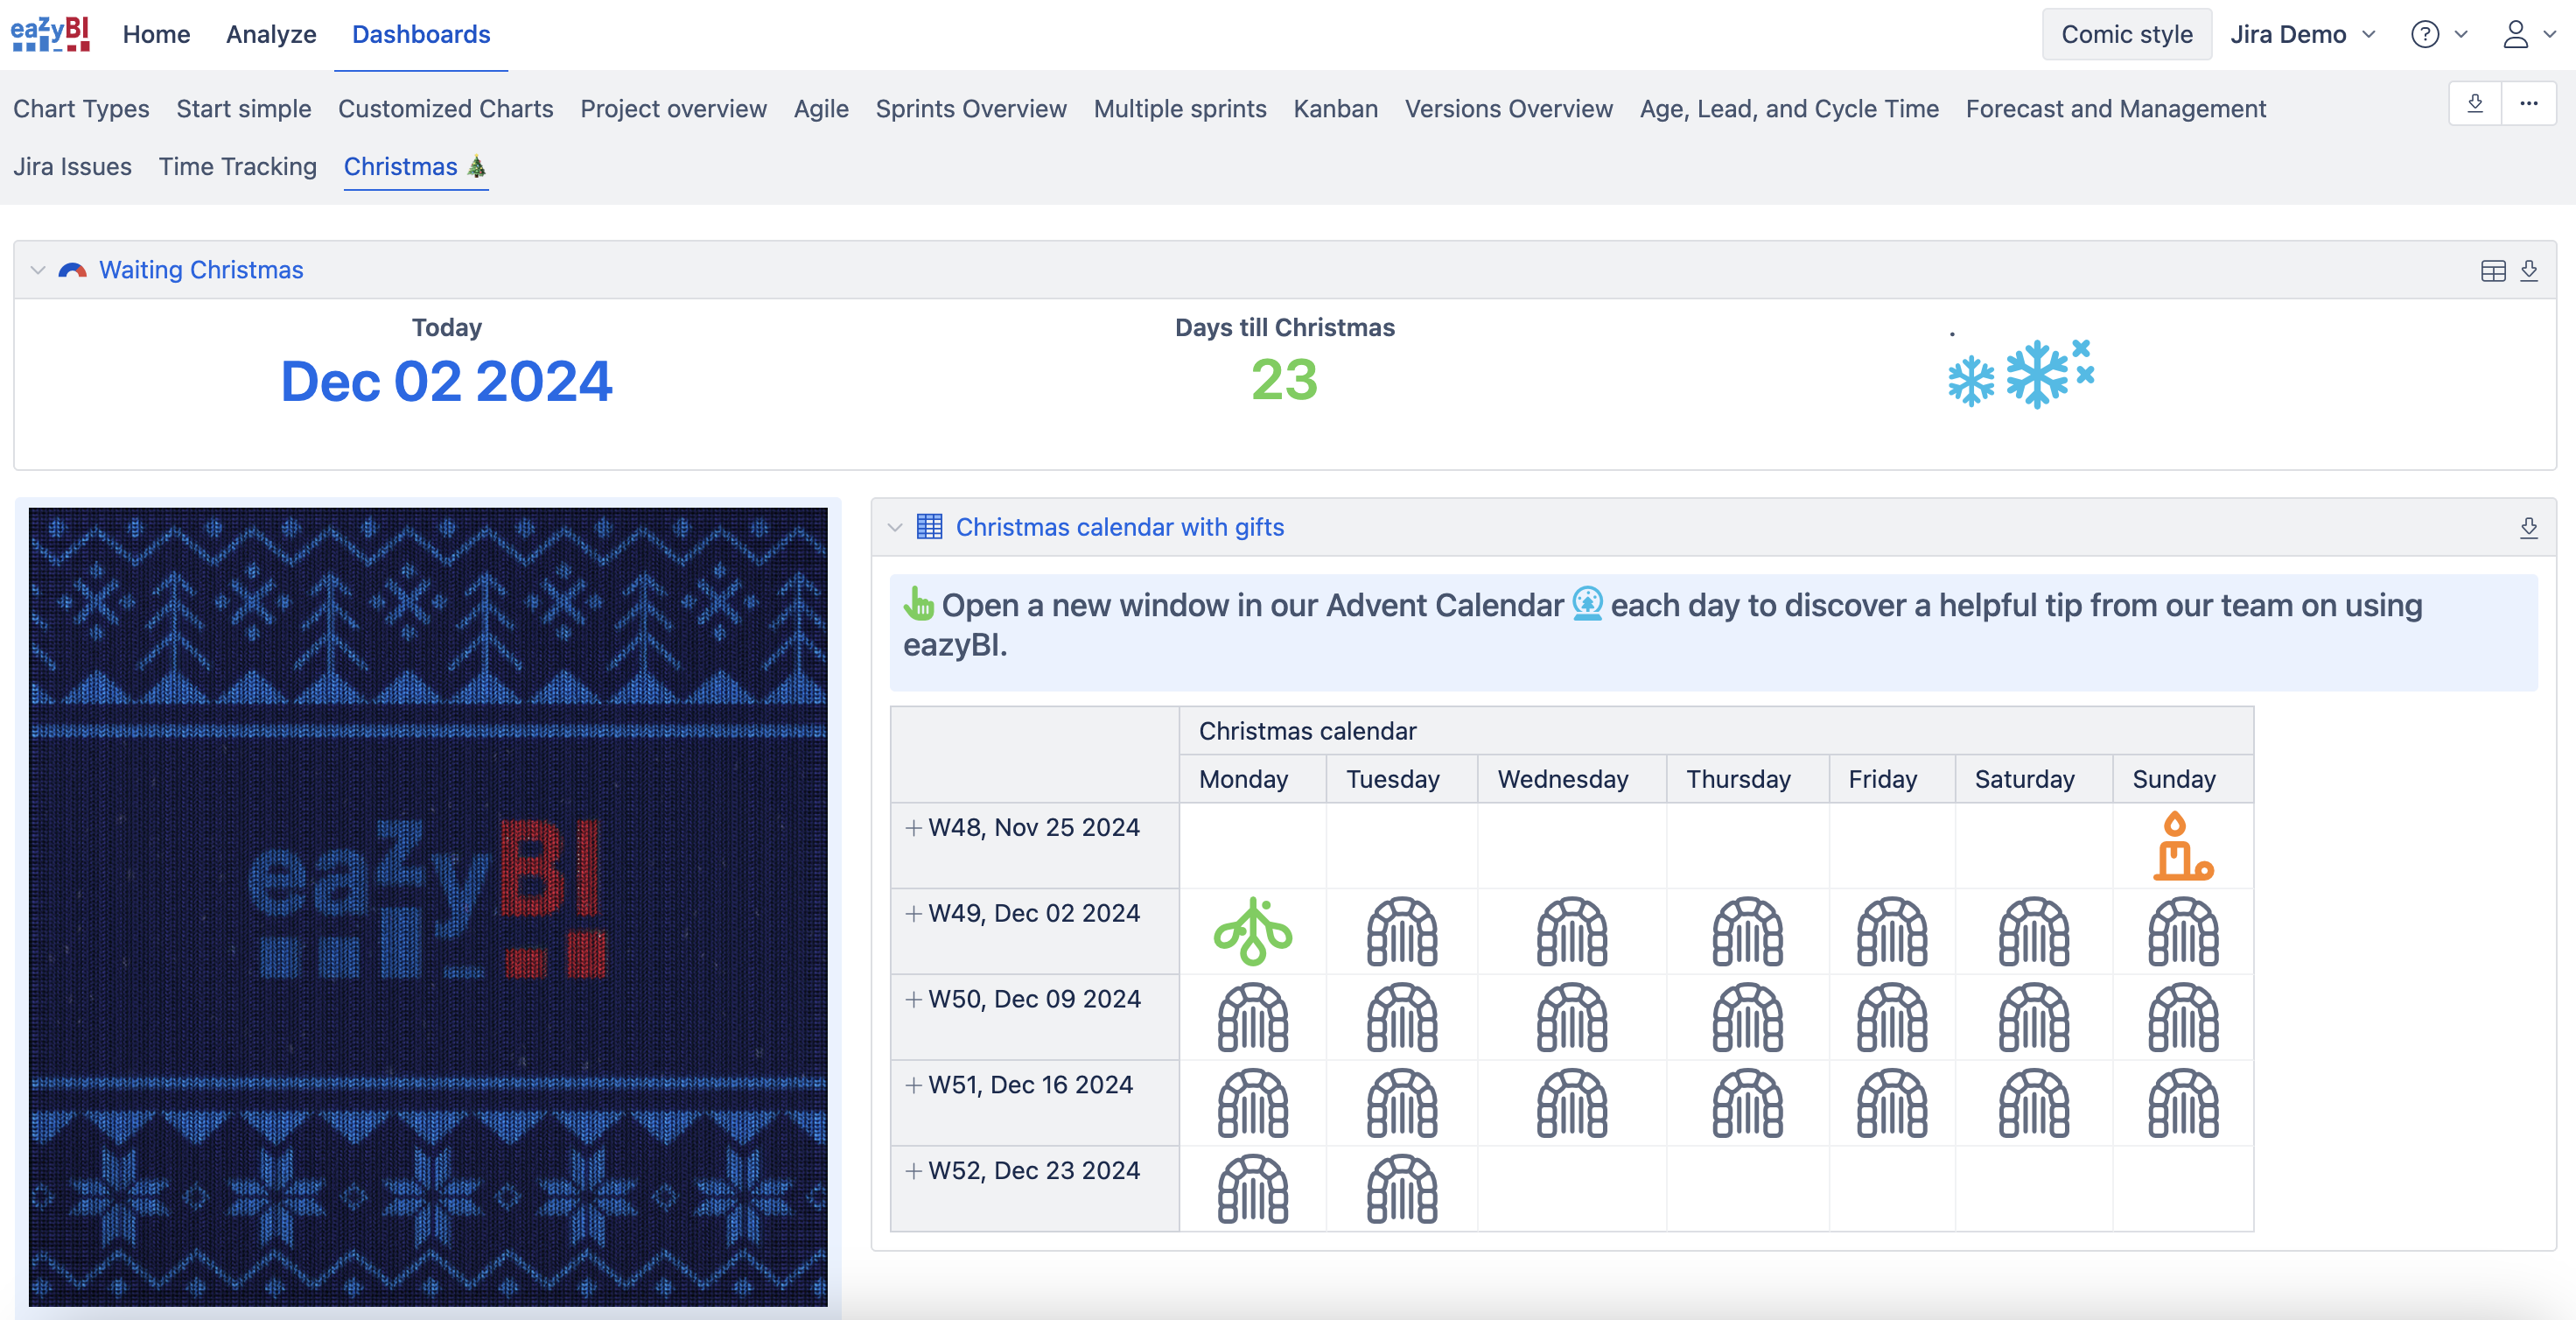Click the orange candle on Sunday W48
2576x1320 pixels.
[2183, 846]
